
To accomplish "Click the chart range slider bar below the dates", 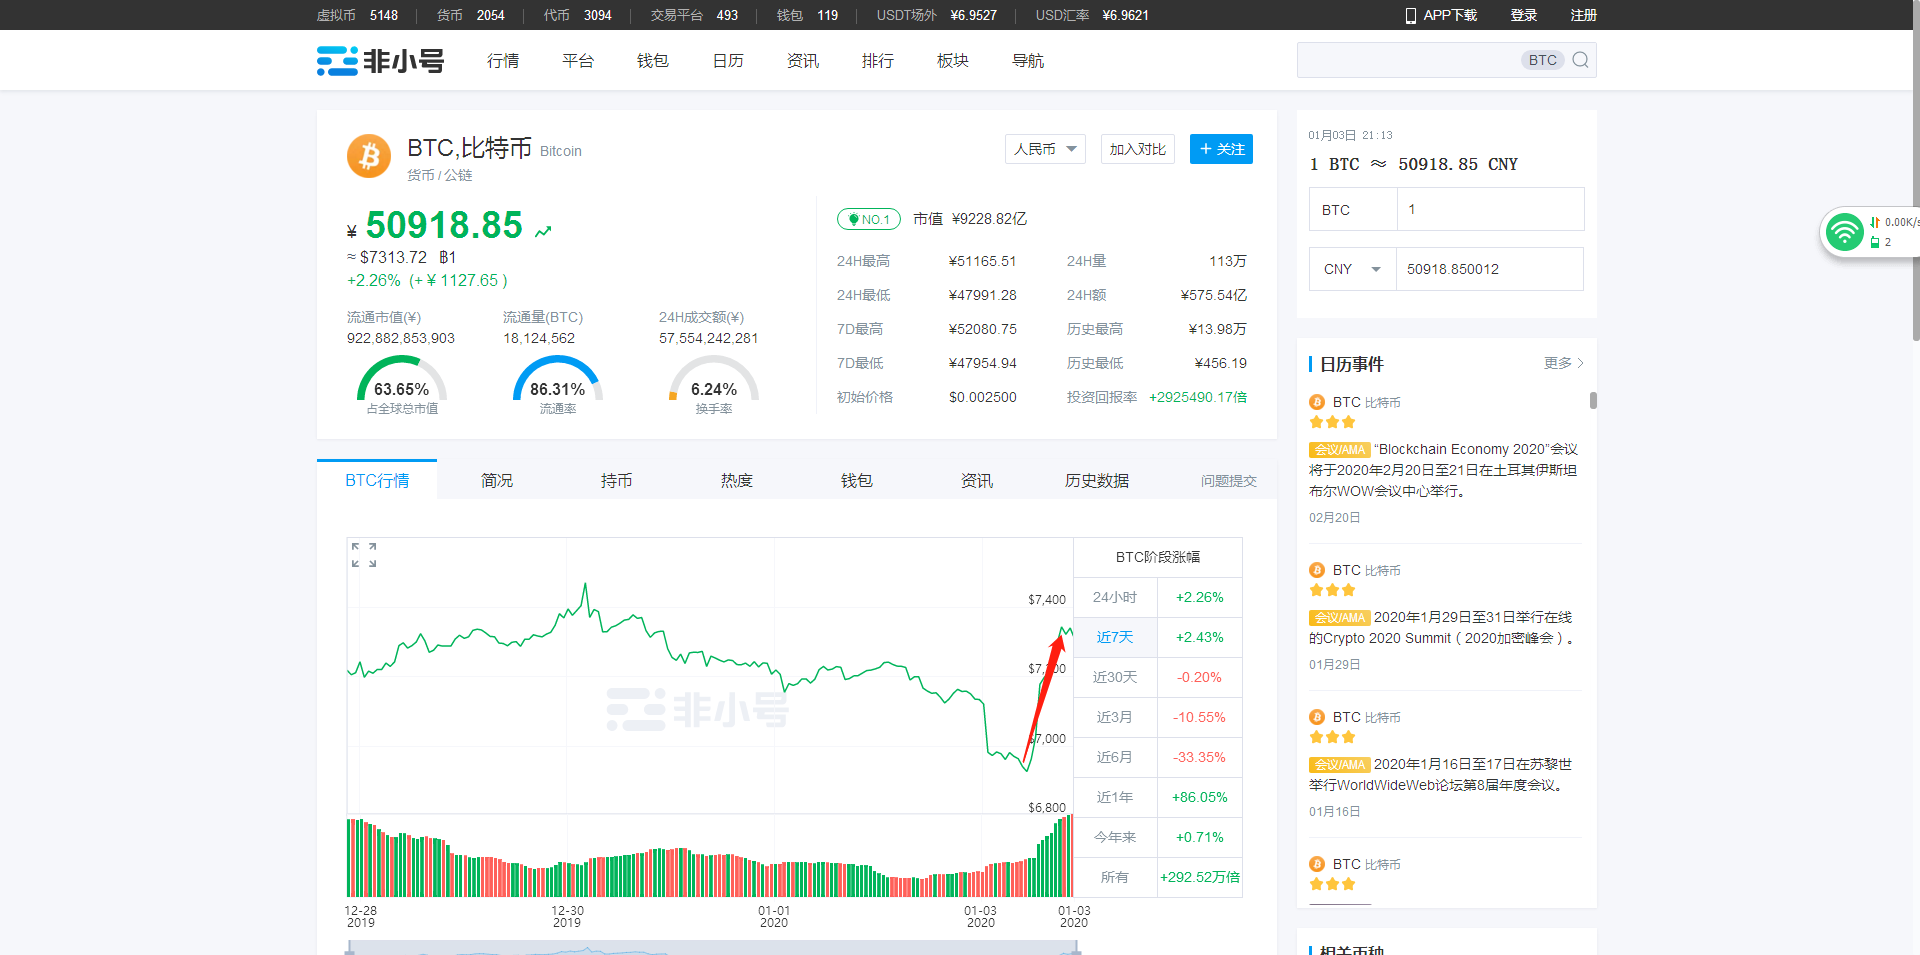I will 712,948.
